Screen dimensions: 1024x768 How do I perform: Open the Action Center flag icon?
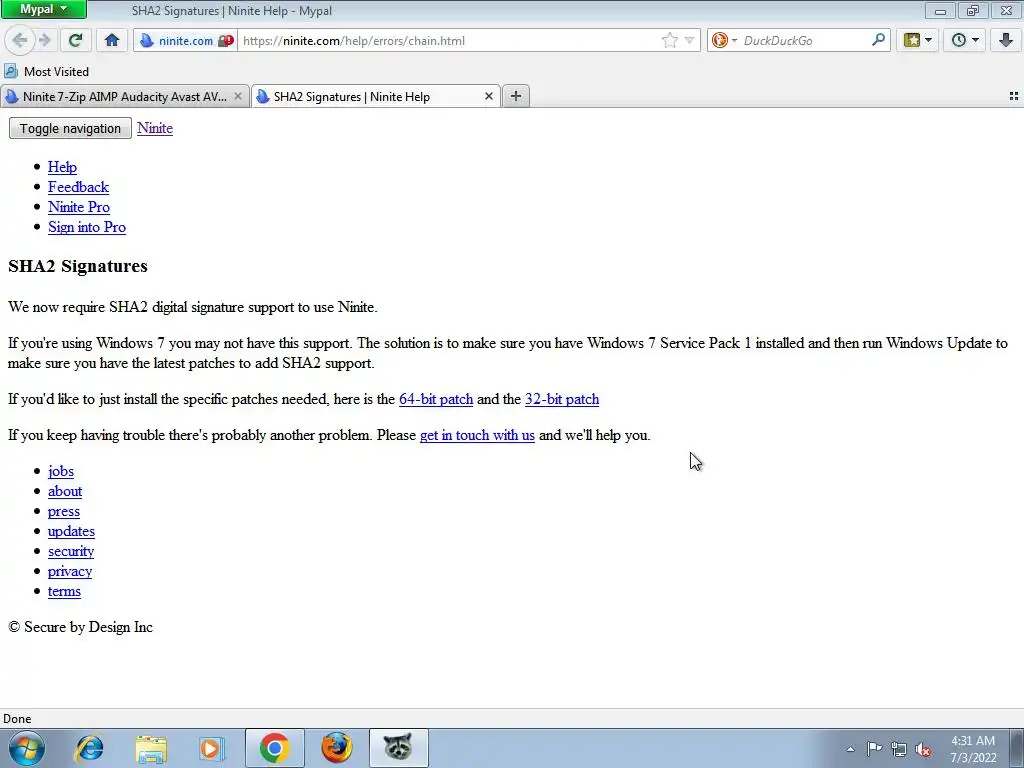(x=874, y=748)
